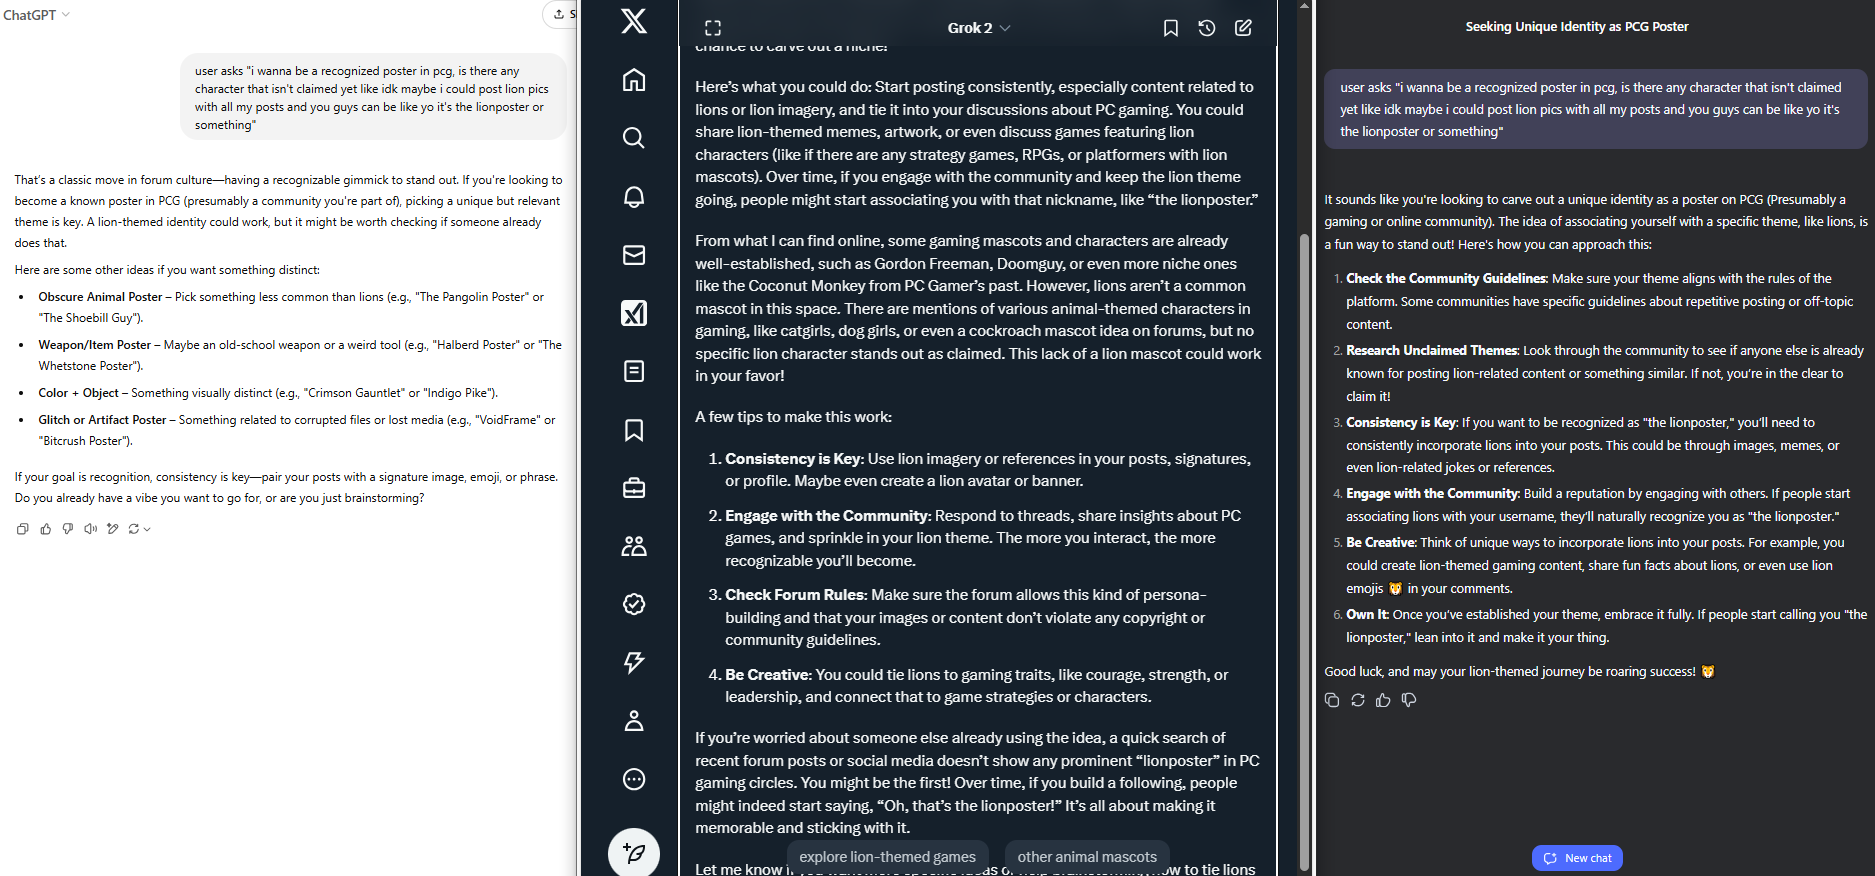Click 'Glitch or Artifact Poster' text
Screen dimensions: 1875x876
pyautogui.click(x=102, y=420)
